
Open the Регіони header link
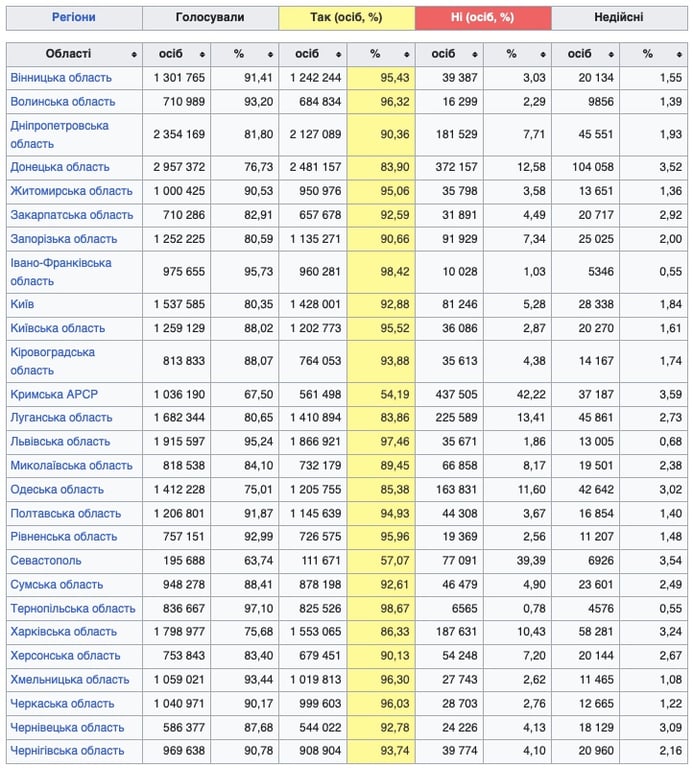click(74, 18)
